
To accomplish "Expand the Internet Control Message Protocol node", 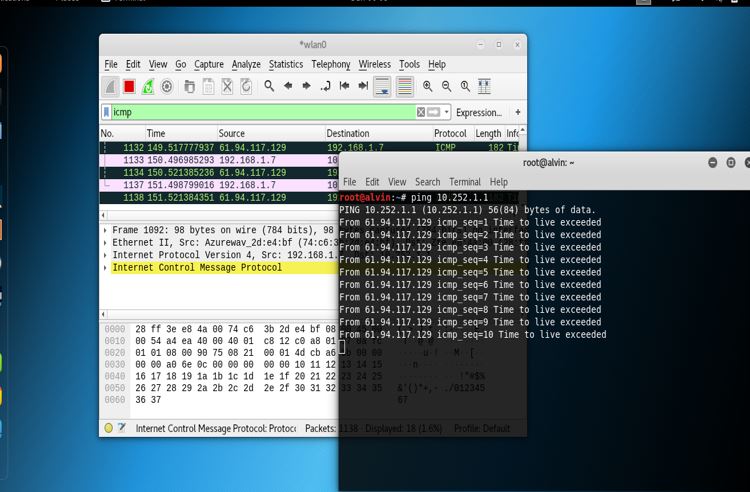I will pos(105,267).
